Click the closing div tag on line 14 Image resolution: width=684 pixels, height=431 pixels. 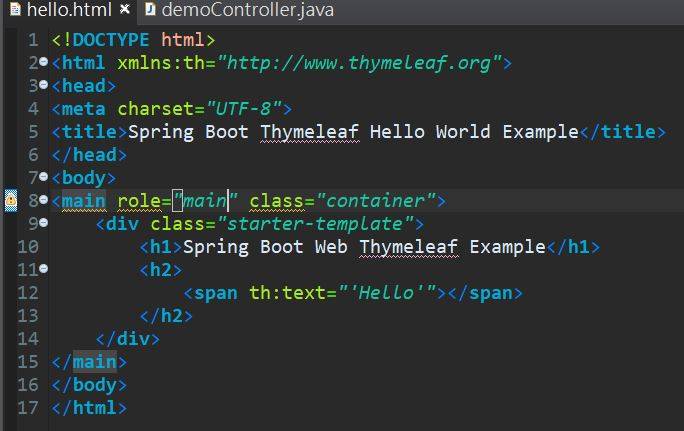[128, 339]
